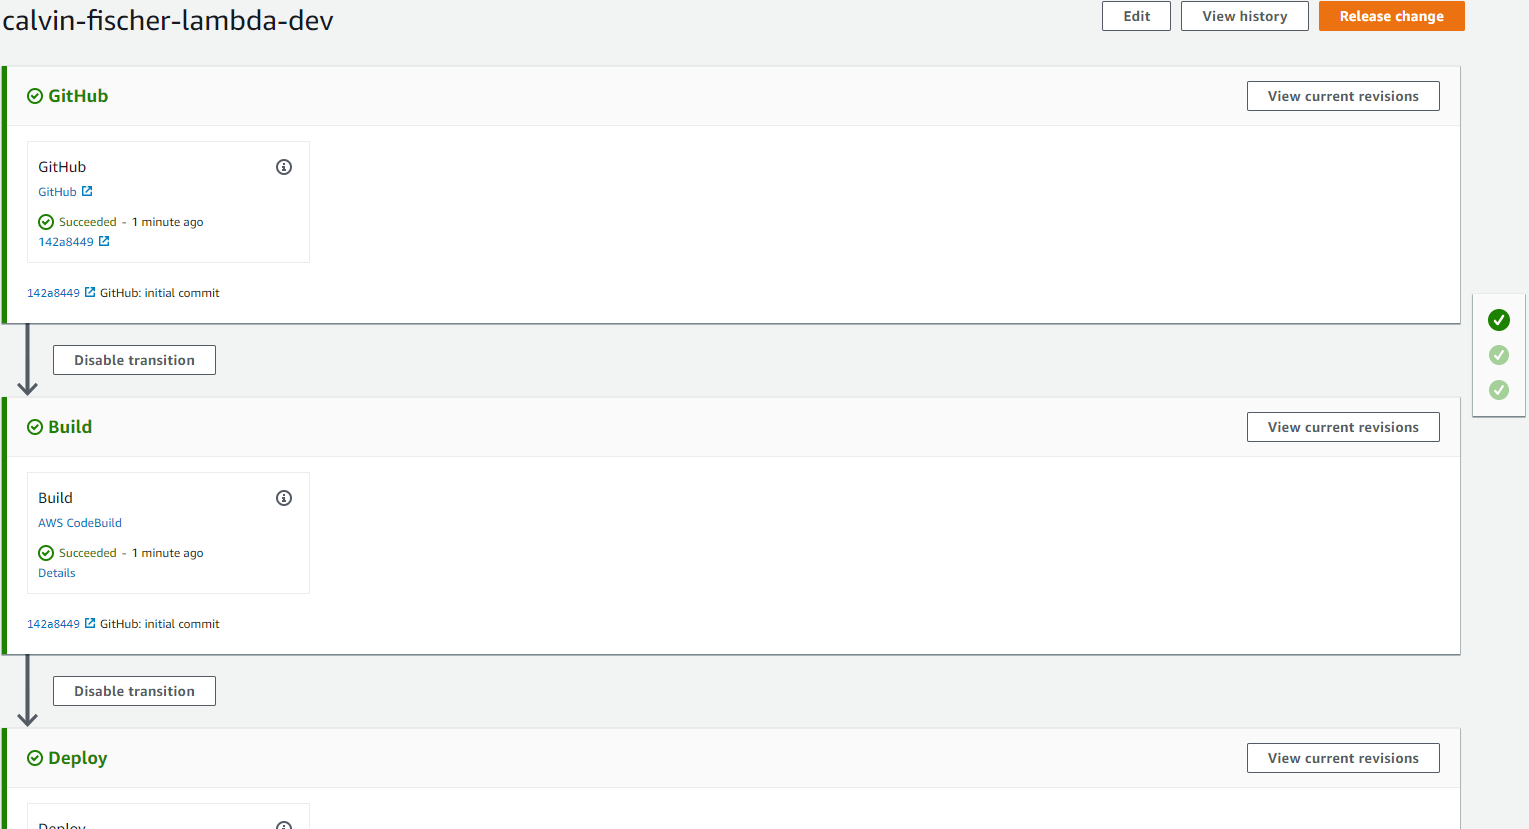This screenshot has height=829, width=1529.
Task: Open info icon on GitHub action card
Action: [x=284, y=167]
